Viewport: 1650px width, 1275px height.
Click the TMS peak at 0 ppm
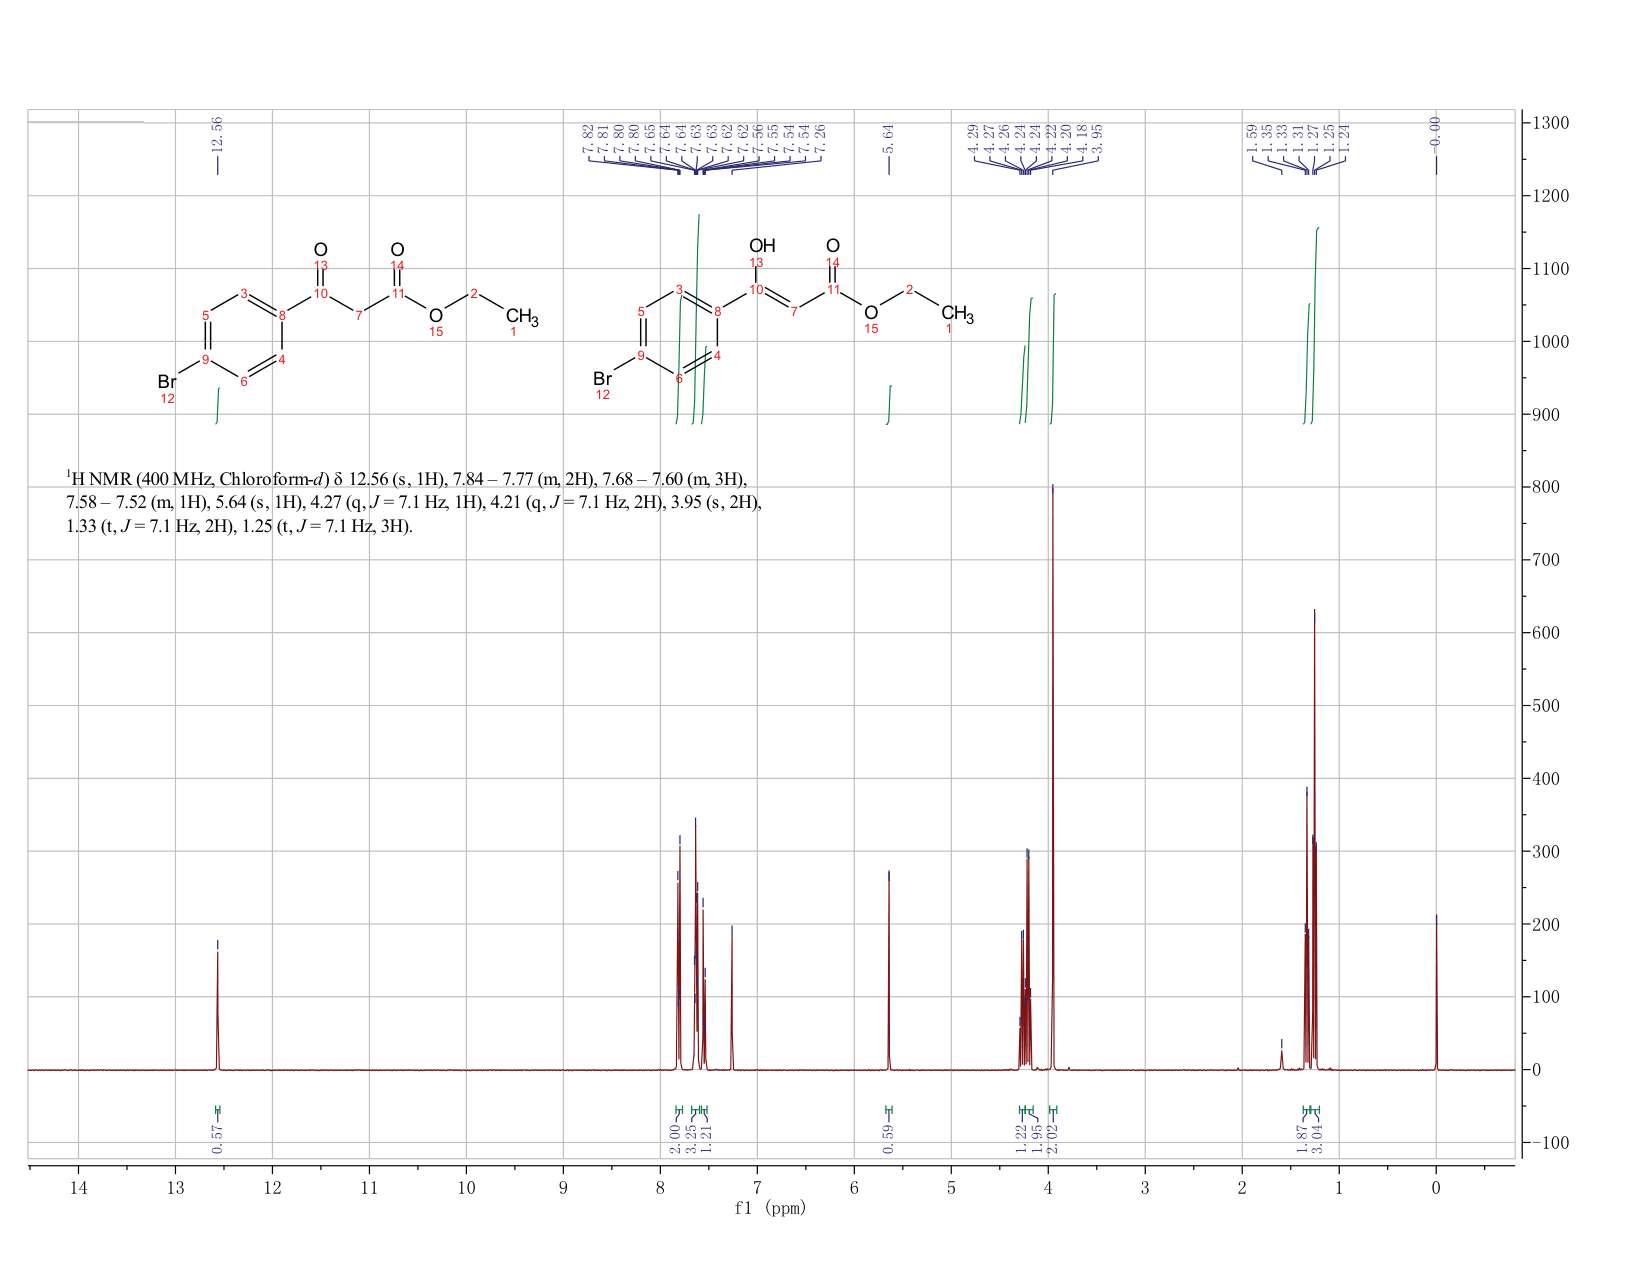pyautogui.click(x=1436, y=995)
